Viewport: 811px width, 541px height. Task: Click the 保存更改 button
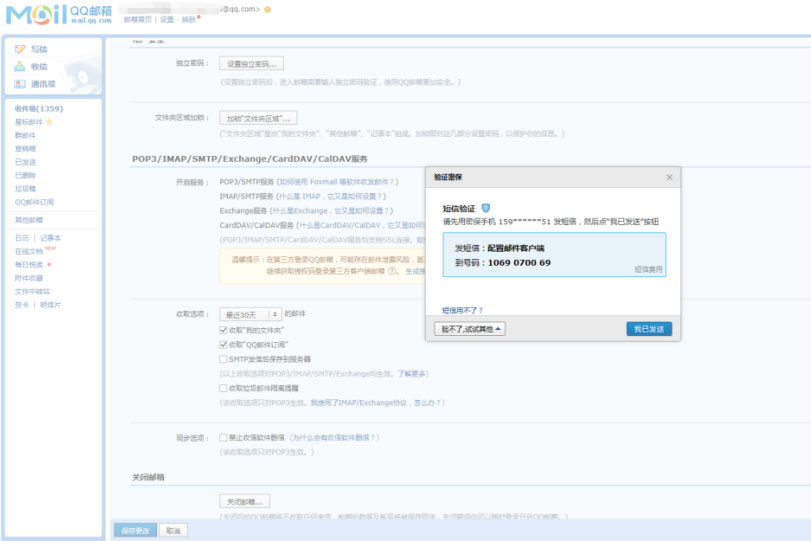pos(134,530)
